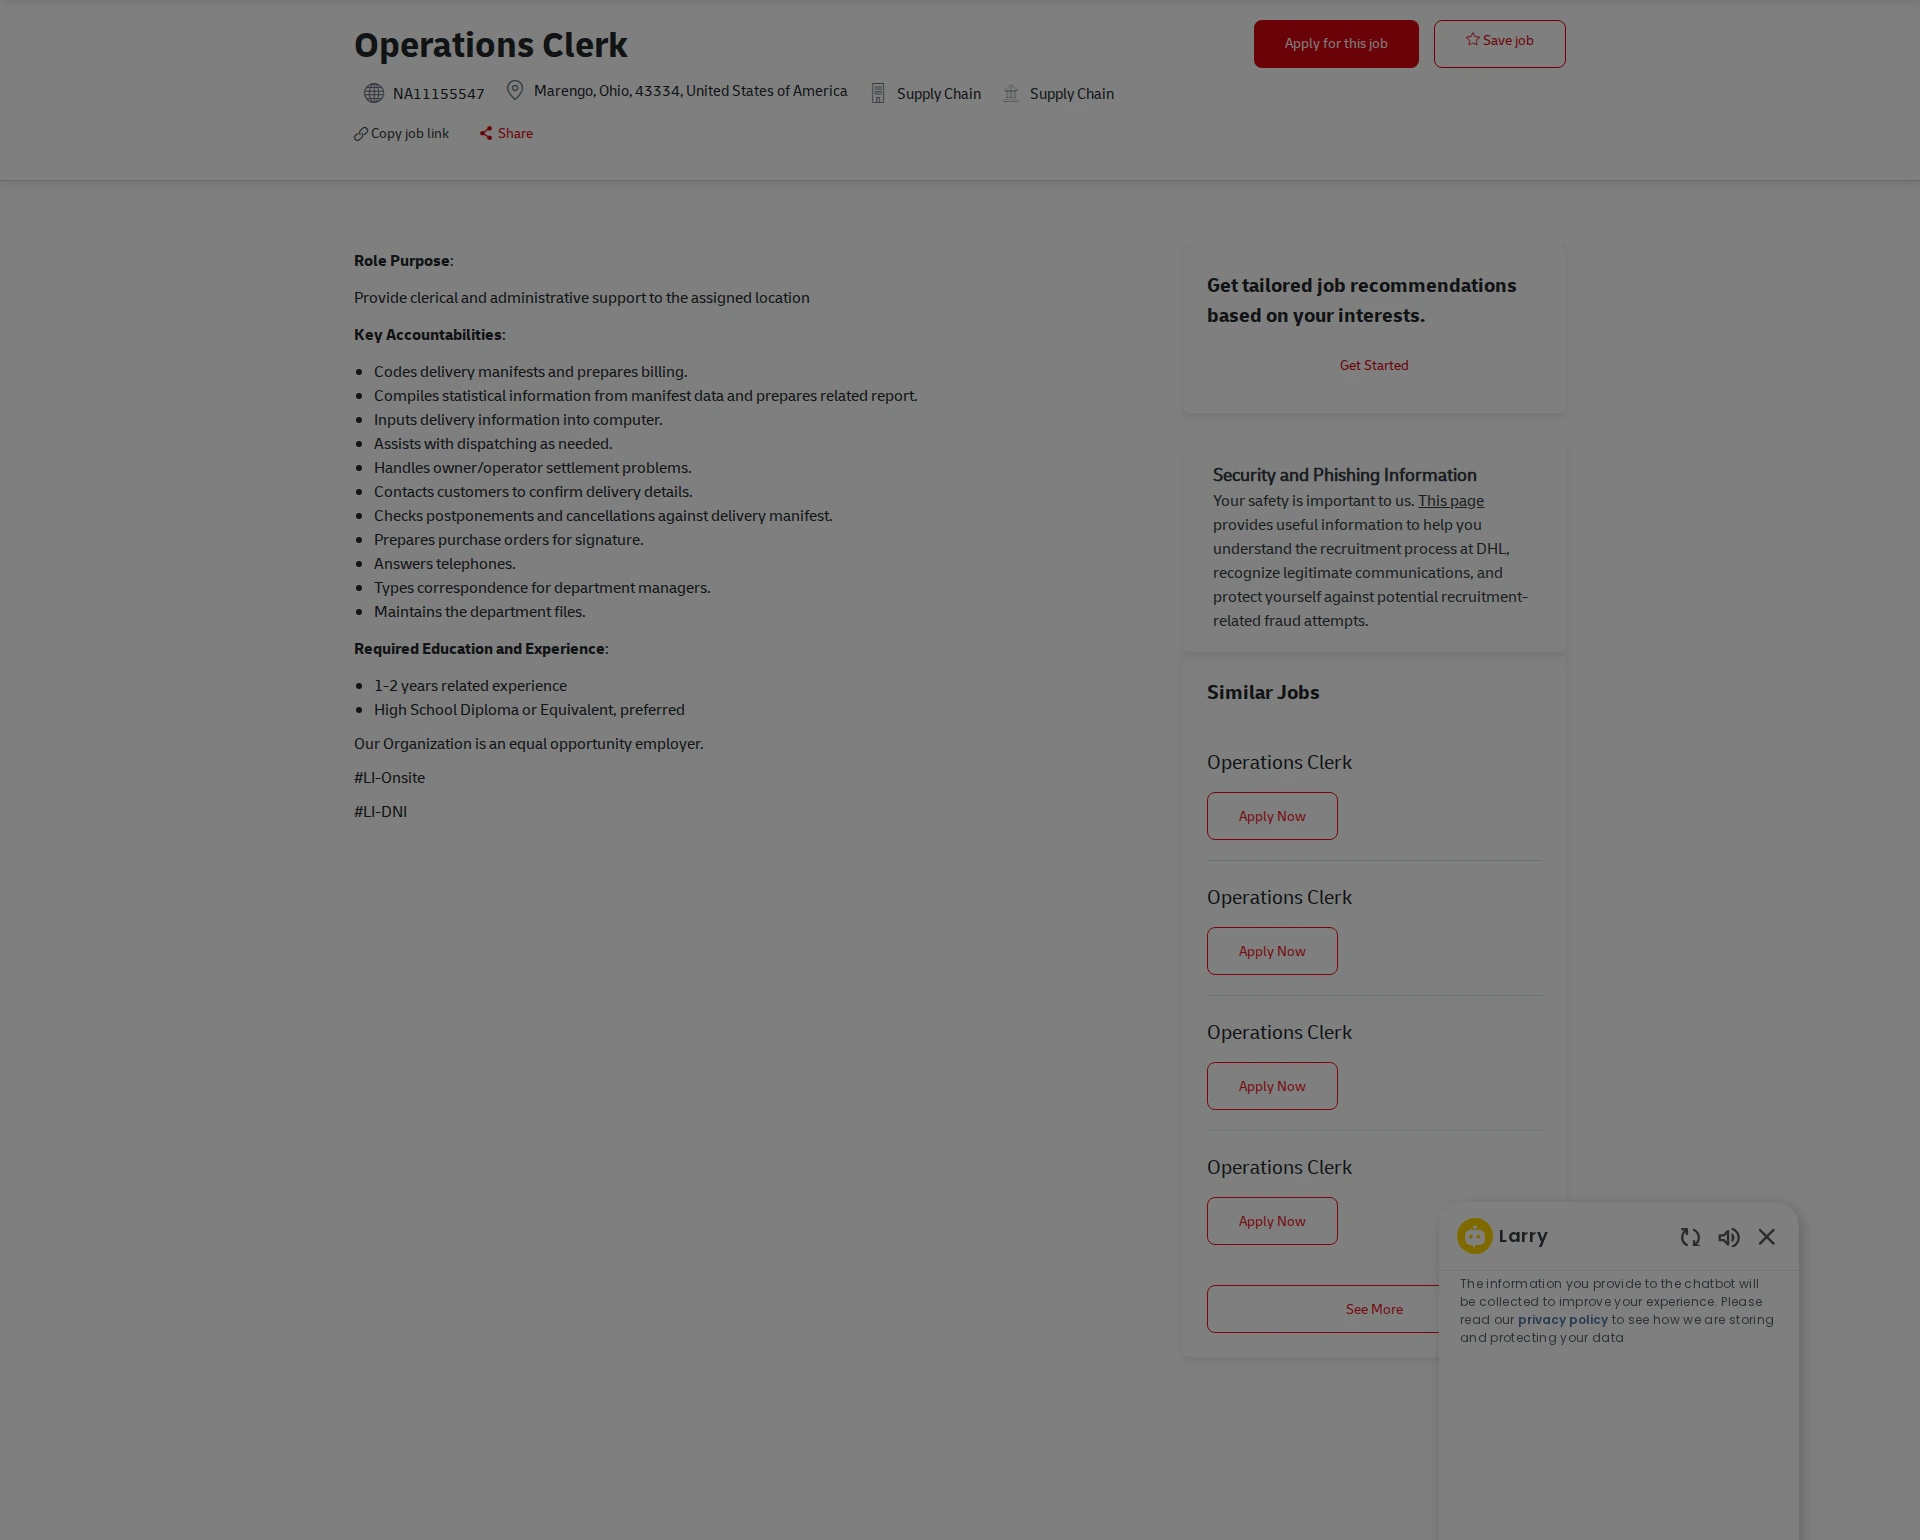The image size is (1920, 1540).
Task: Apply Now for the second similar Operations Clerk
Action: (1272, 951)
